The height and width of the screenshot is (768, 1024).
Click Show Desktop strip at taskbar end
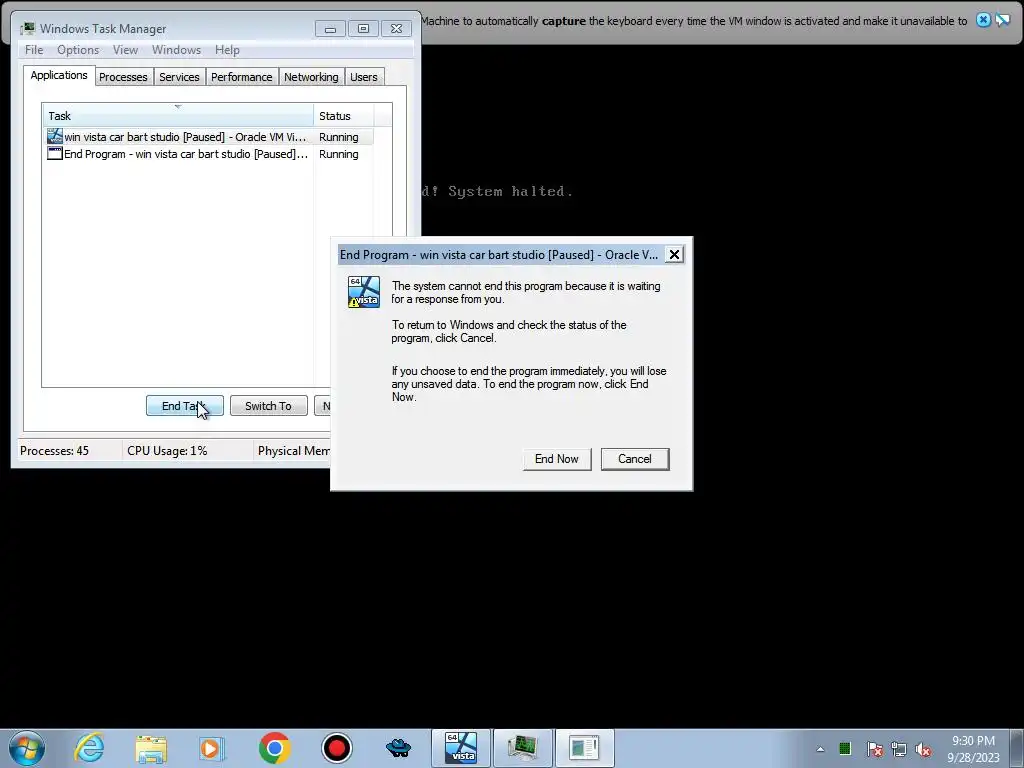[1017, 748]
